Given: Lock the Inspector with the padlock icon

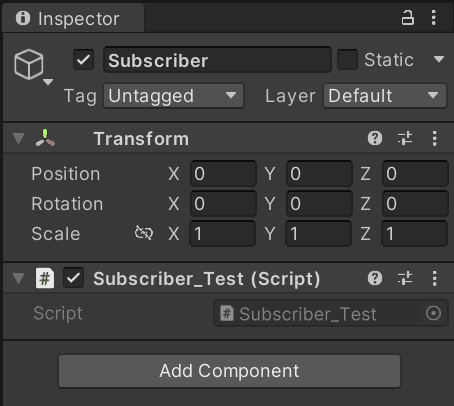Looking at the screenshot, I should [x=407, y=18].
